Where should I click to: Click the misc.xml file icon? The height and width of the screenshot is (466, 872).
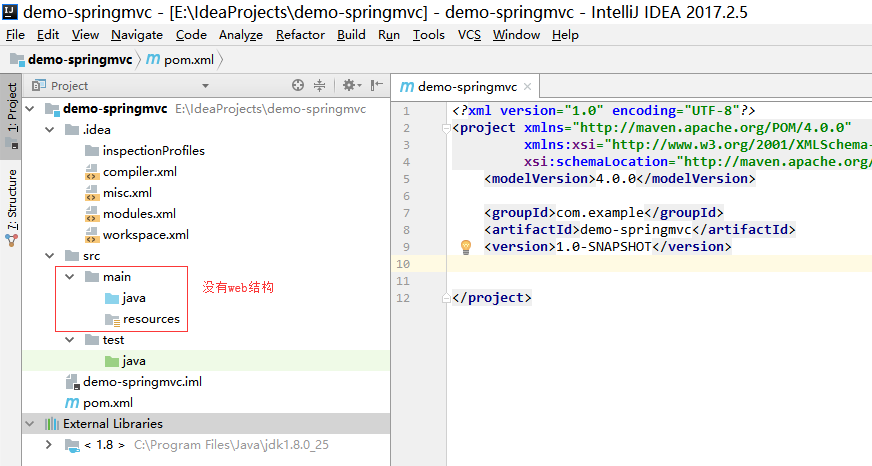click(92, 193)
